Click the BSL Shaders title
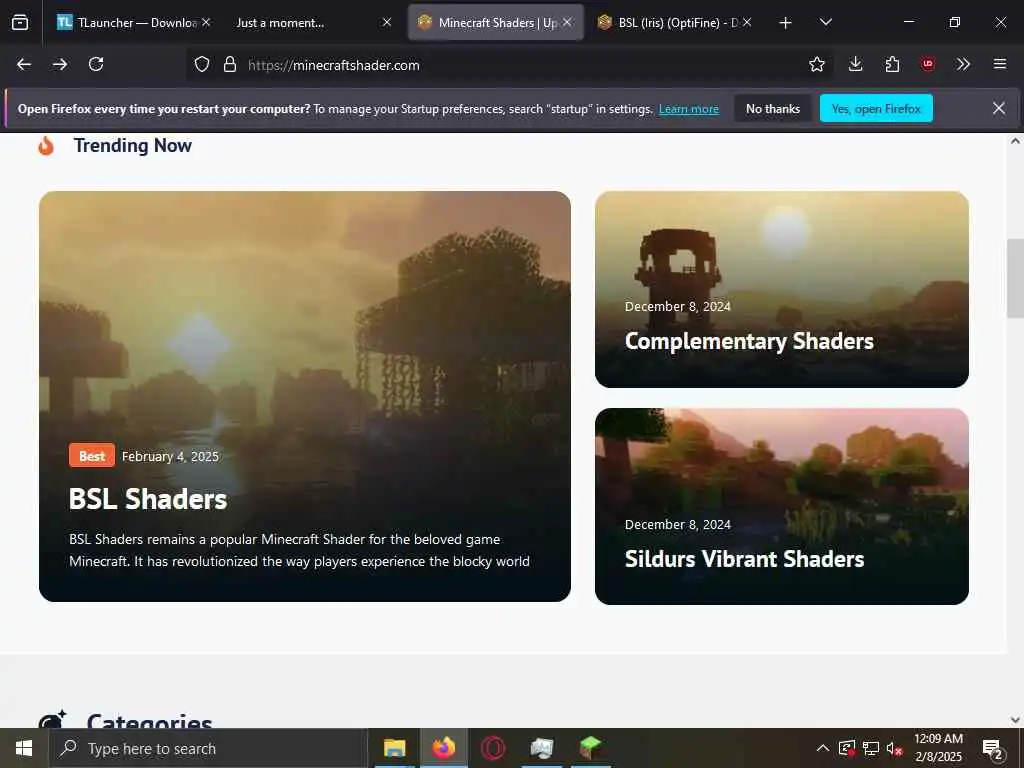This screenshot has height=768, width=1024. pos(148,500)
